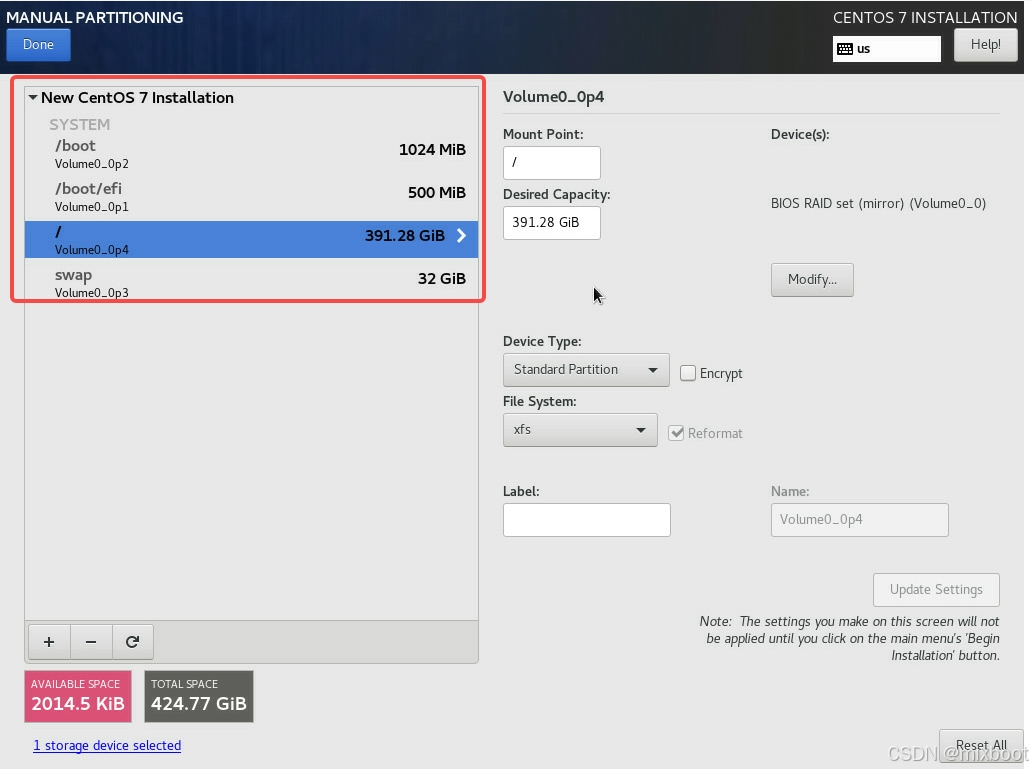Image resolution: width=1033 pixels, height=772 pixels.
Task: Click the plus icon to add mount point
Action: coord(49,642)
